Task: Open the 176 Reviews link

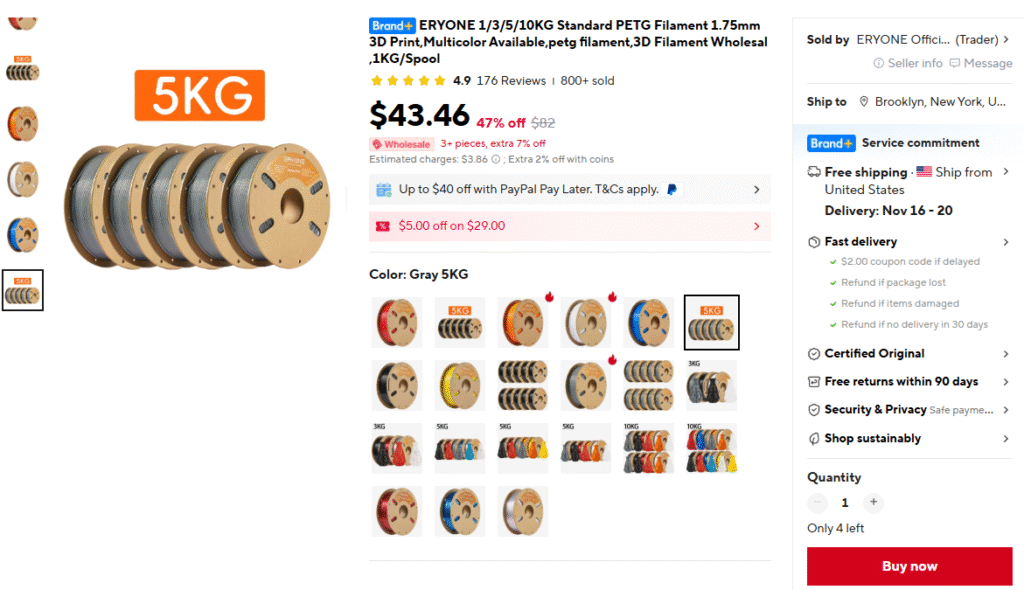Action: (x=511, y=81)
